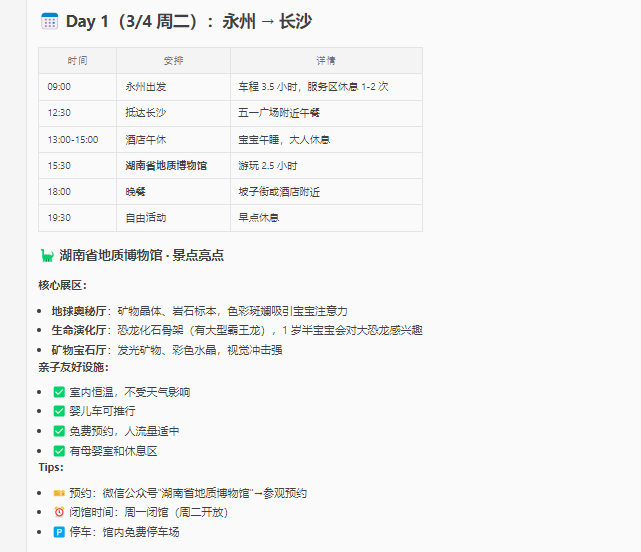Click green check mark beside 免费预约
The height and width of the screenshot is (552, 641).
pos(59,431)
